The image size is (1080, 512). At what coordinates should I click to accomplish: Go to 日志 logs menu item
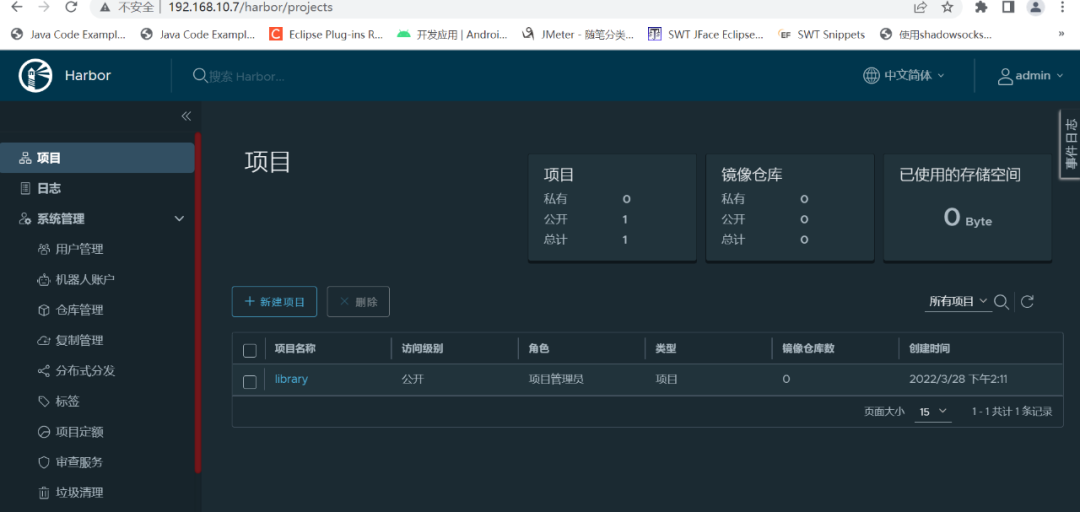pyautogui.click(x=49, y=188)
